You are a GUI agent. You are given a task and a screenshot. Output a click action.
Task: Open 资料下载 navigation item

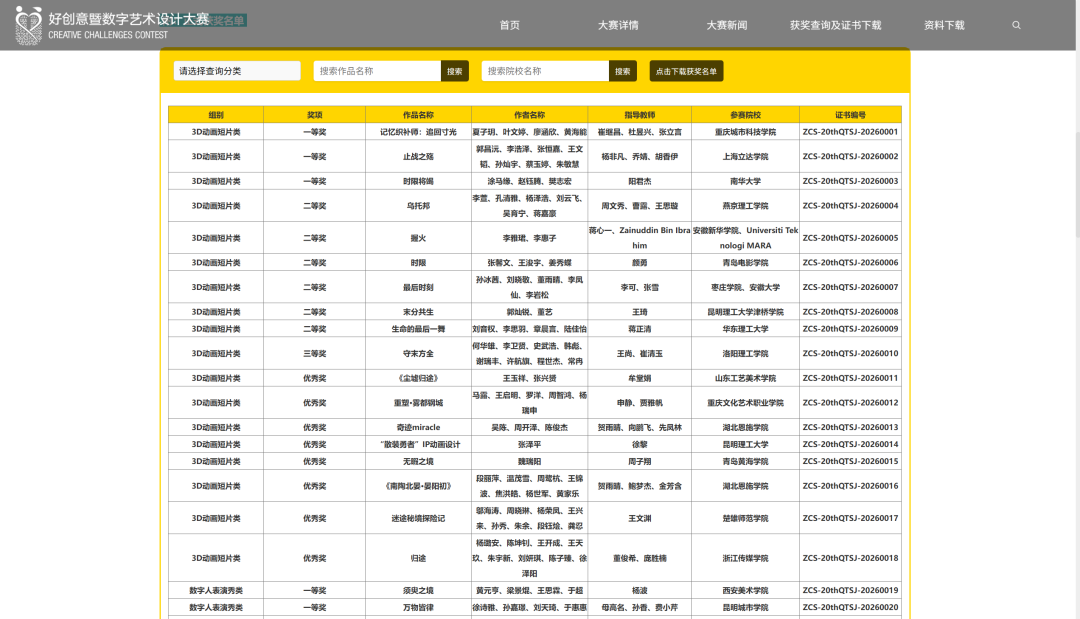(x=944, y=25)
